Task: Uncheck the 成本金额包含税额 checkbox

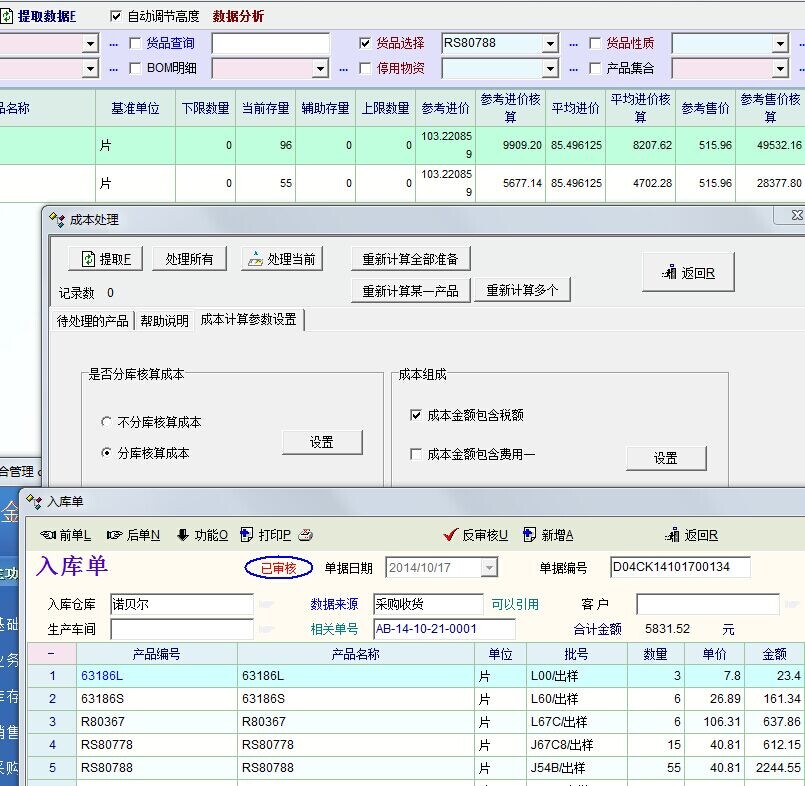Action: [x=416, y=415]
